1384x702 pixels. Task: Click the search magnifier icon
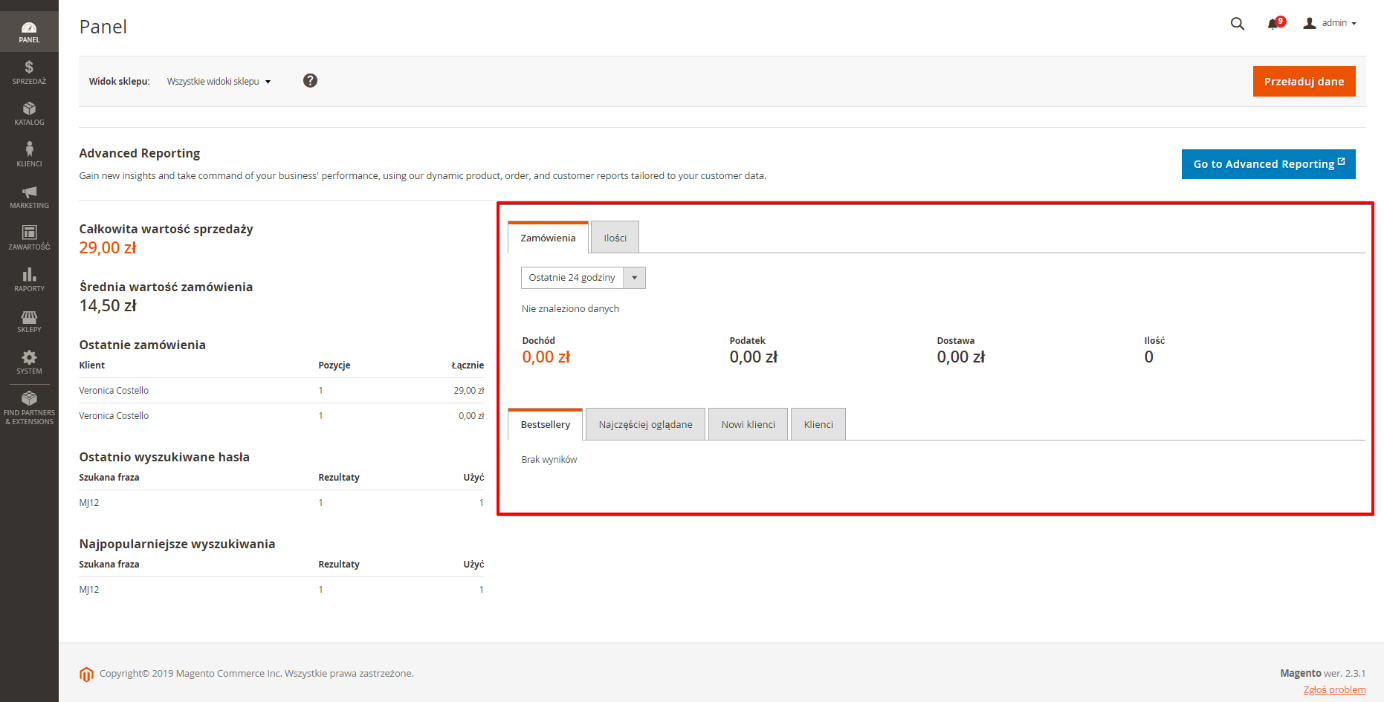pyautogui.click(x=1237, y=24)
